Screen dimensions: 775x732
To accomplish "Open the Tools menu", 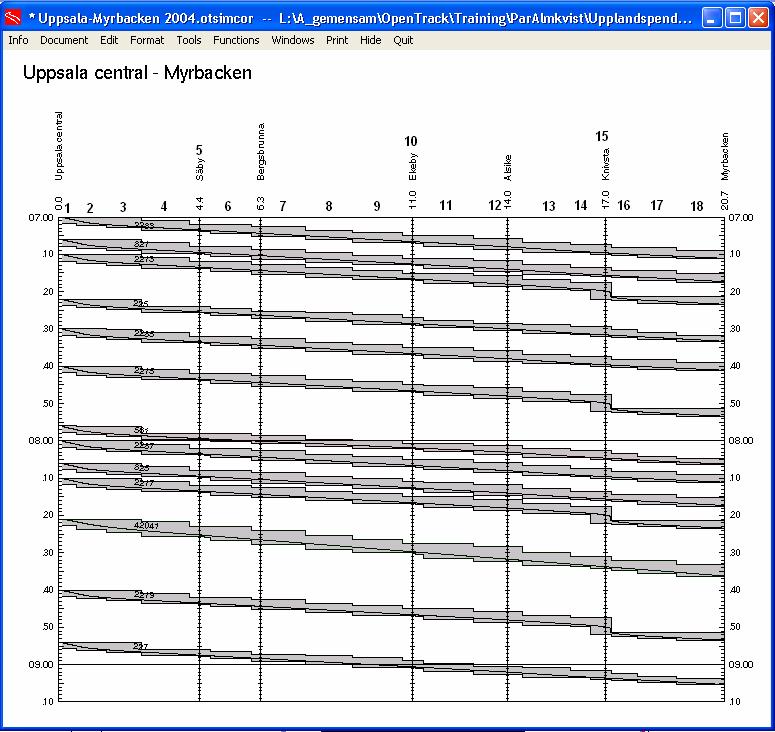I will point(189,40).
